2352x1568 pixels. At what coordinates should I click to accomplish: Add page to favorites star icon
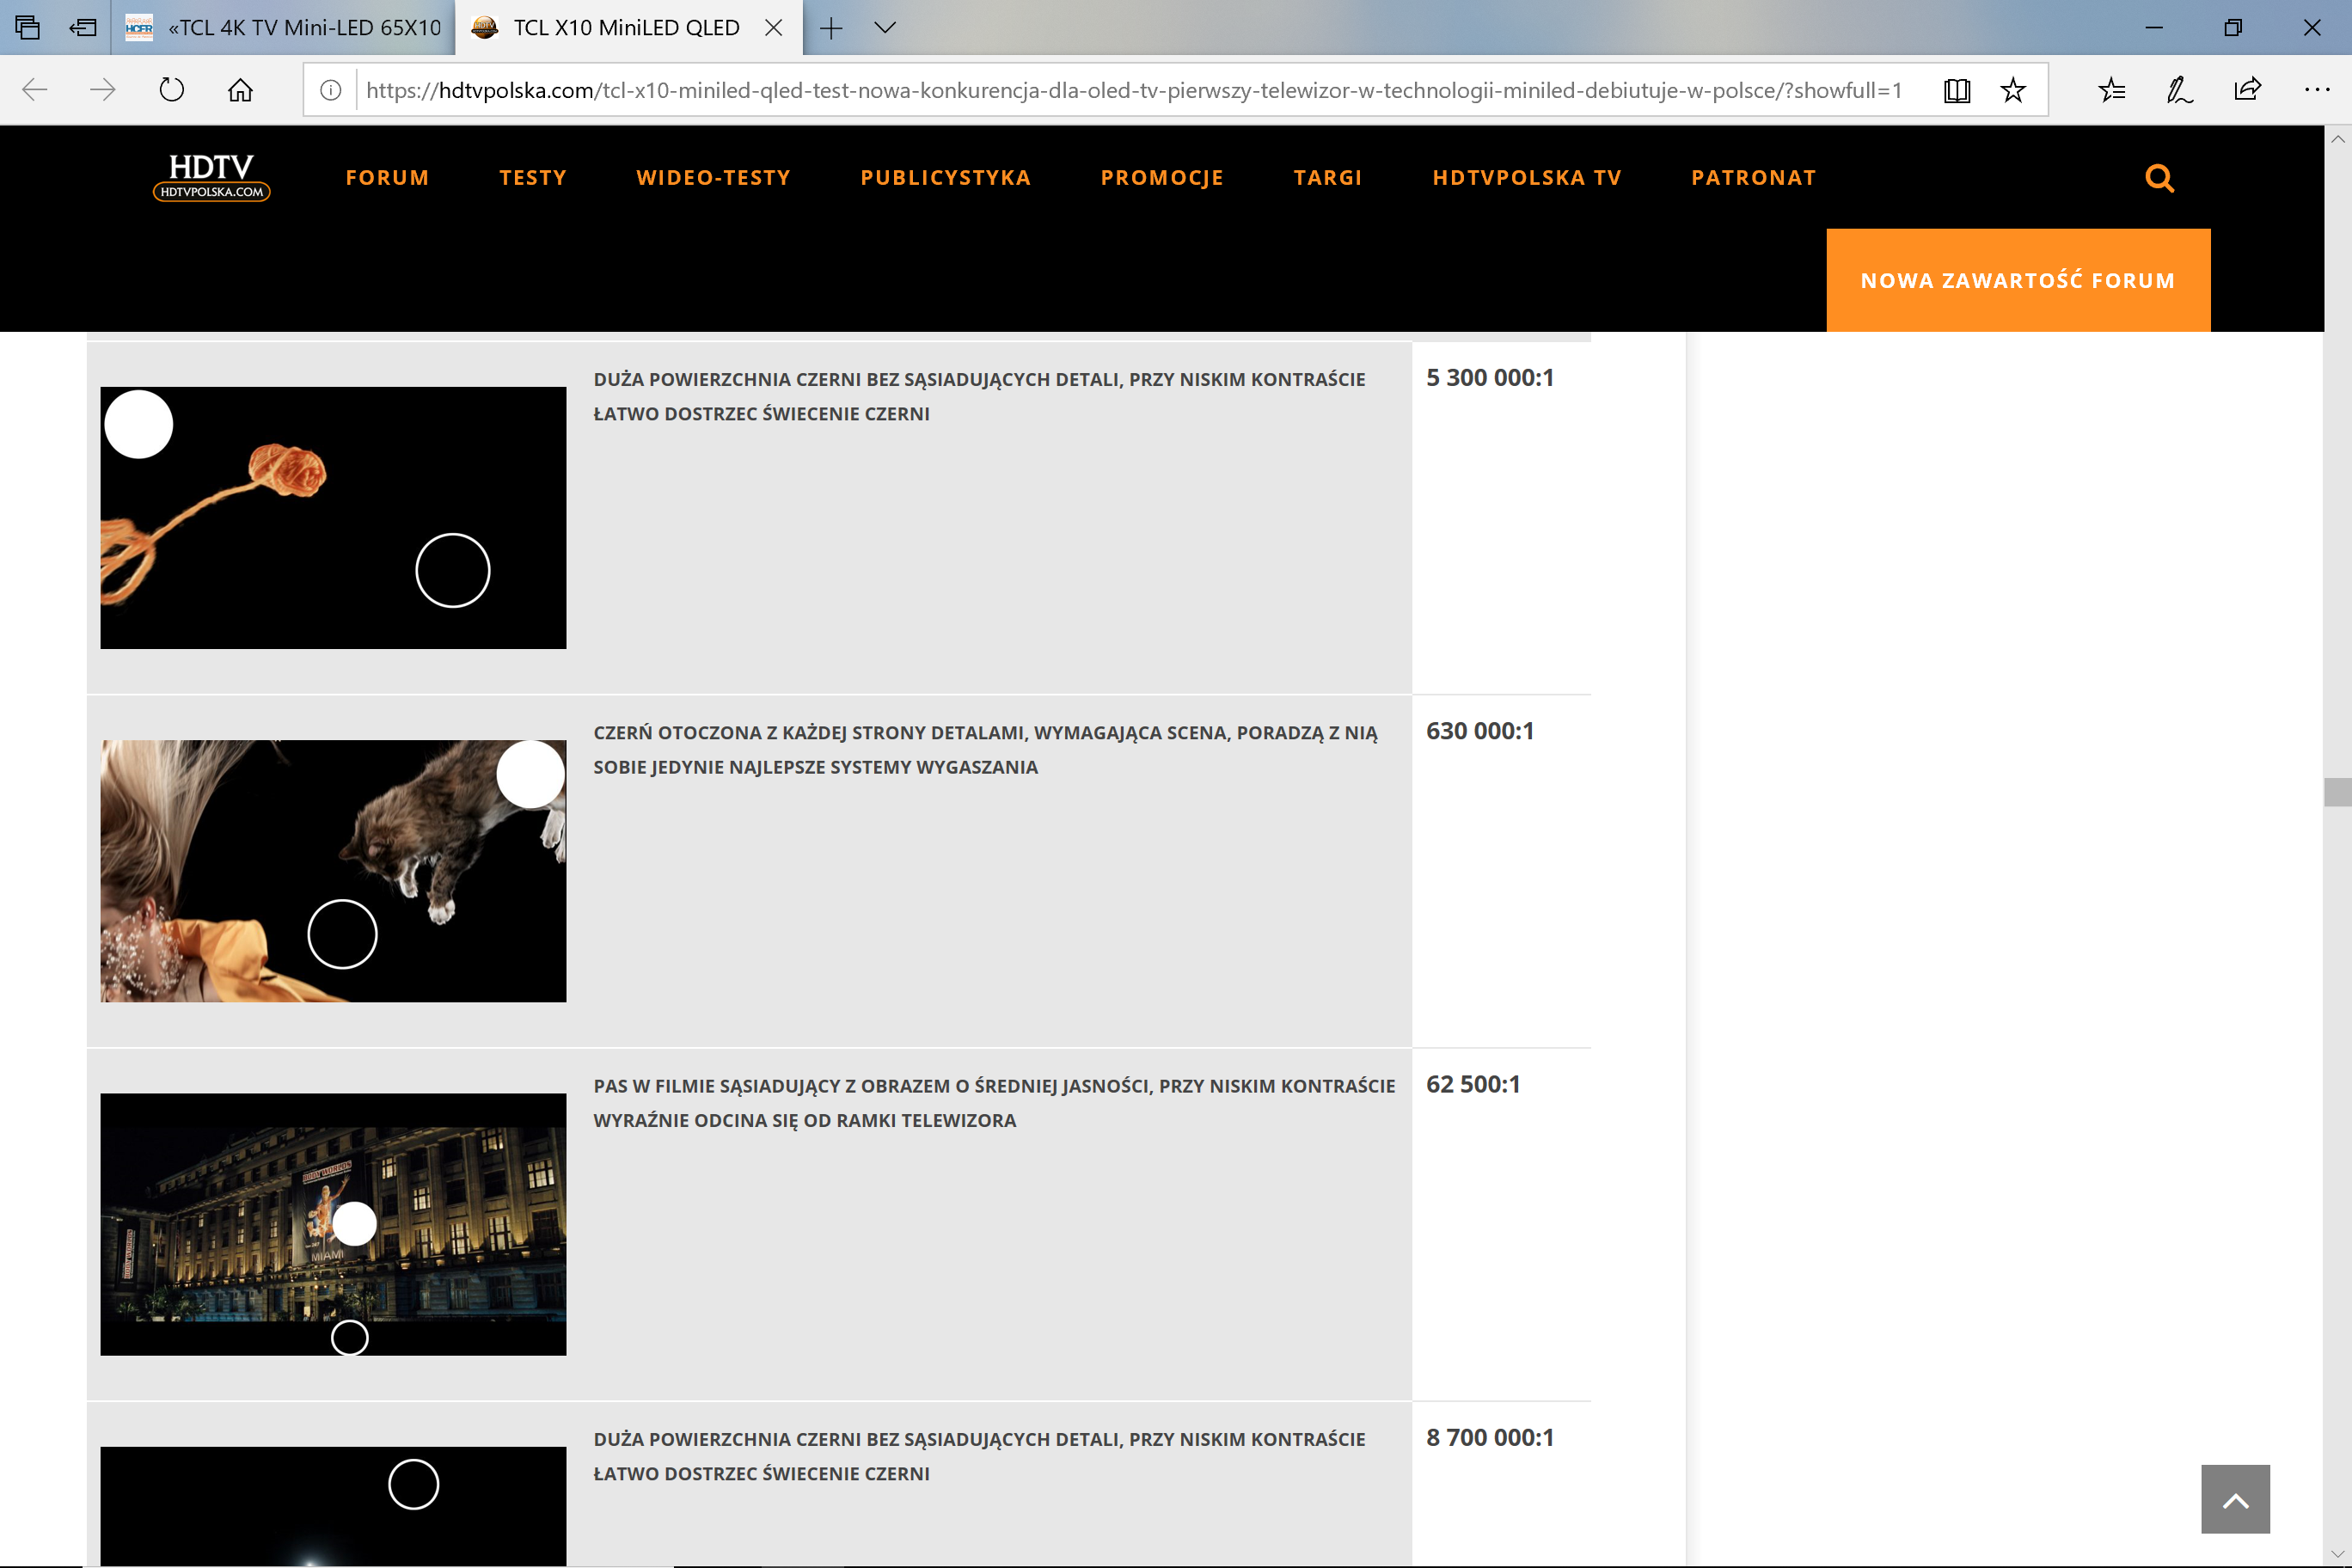point(2012,91)
